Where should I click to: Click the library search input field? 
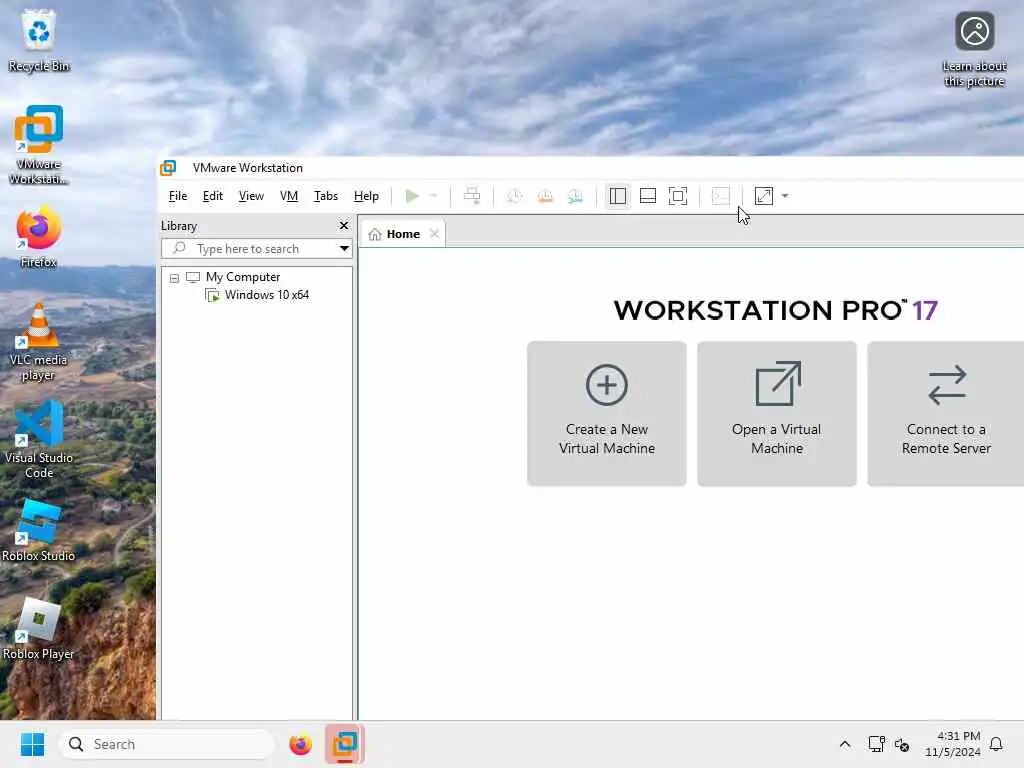[x=250, y=249]
